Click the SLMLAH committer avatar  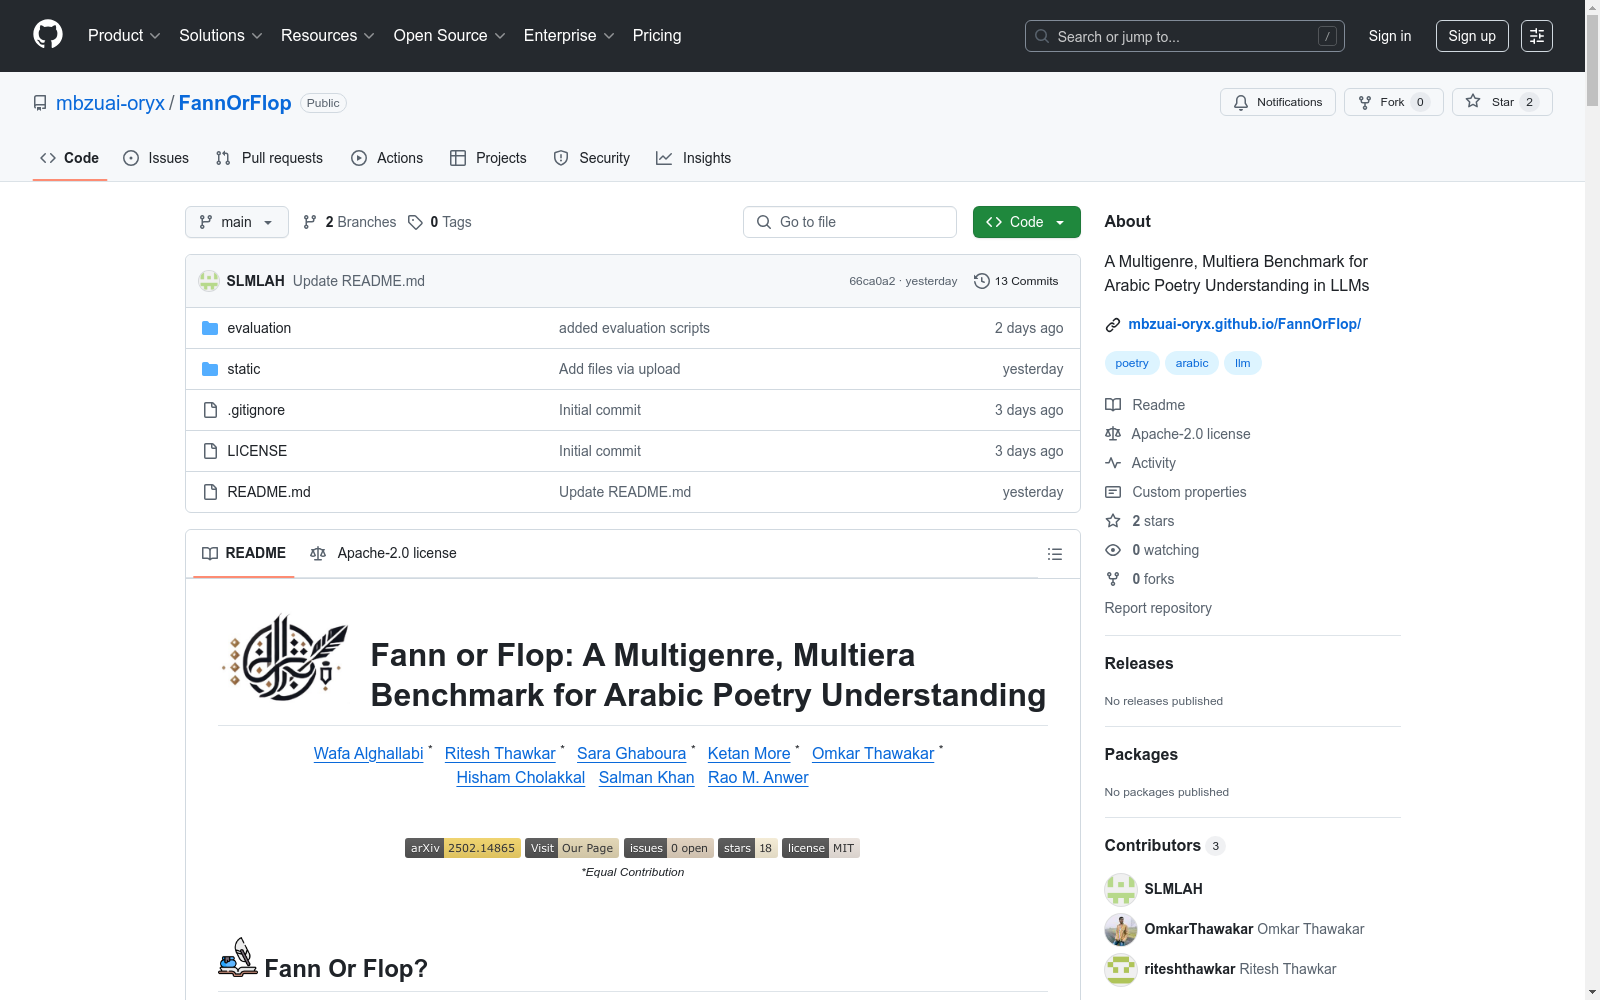click(209, 281)
